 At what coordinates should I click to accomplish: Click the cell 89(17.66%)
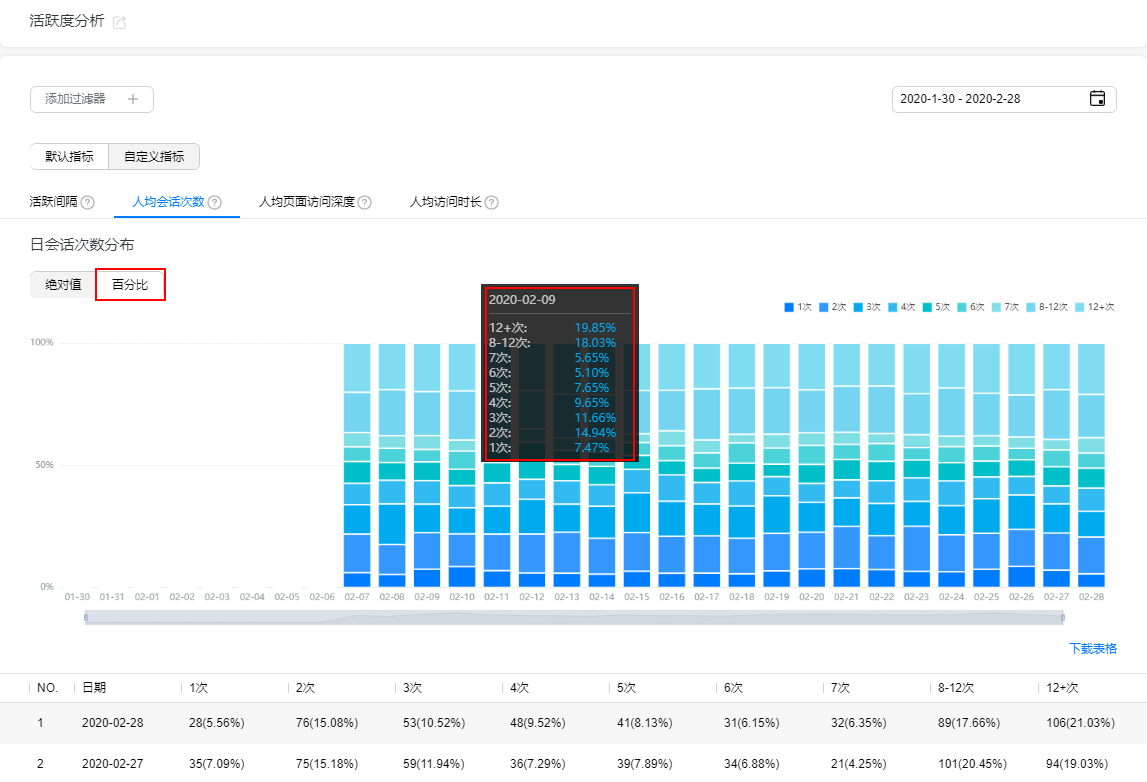969,723
